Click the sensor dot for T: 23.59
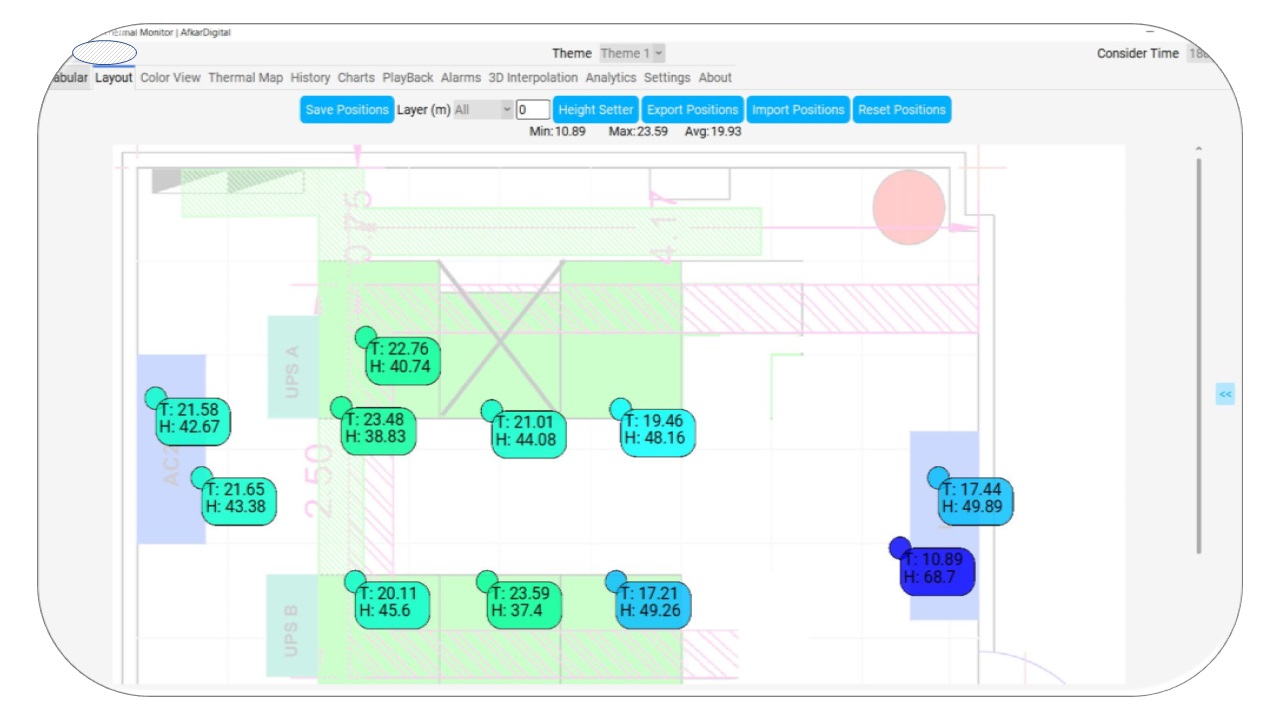Viewport: 1280px width, 720px height. point(487,581)
